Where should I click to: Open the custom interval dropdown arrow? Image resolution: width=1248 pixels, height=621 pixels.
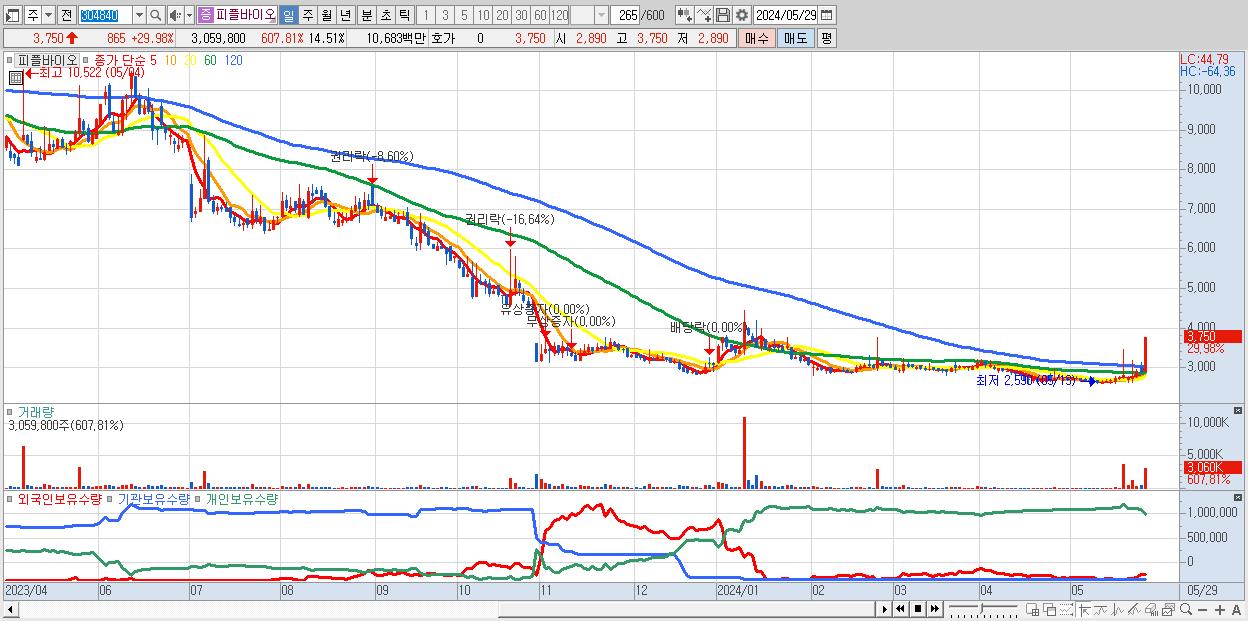pos(601,15)
